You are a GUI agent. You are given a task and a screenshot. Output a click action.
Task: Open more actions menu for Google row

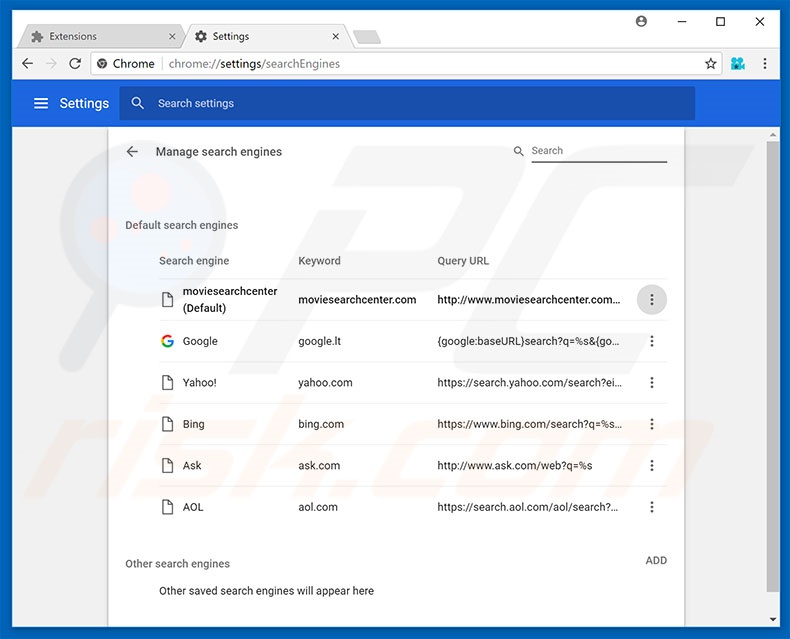tap(651, 341)
